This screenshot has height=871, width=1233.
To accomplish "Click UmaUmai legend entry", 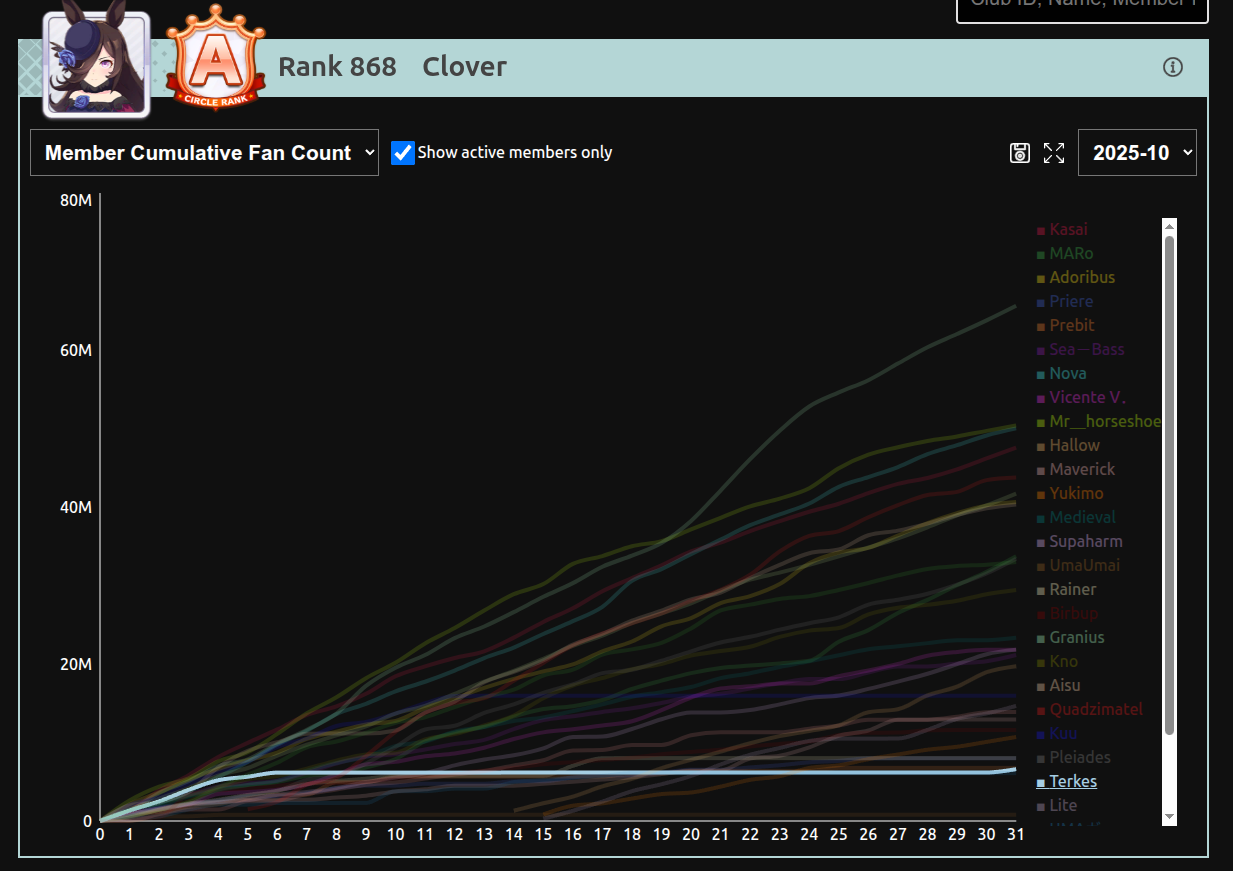I will tap(1078, 565).
